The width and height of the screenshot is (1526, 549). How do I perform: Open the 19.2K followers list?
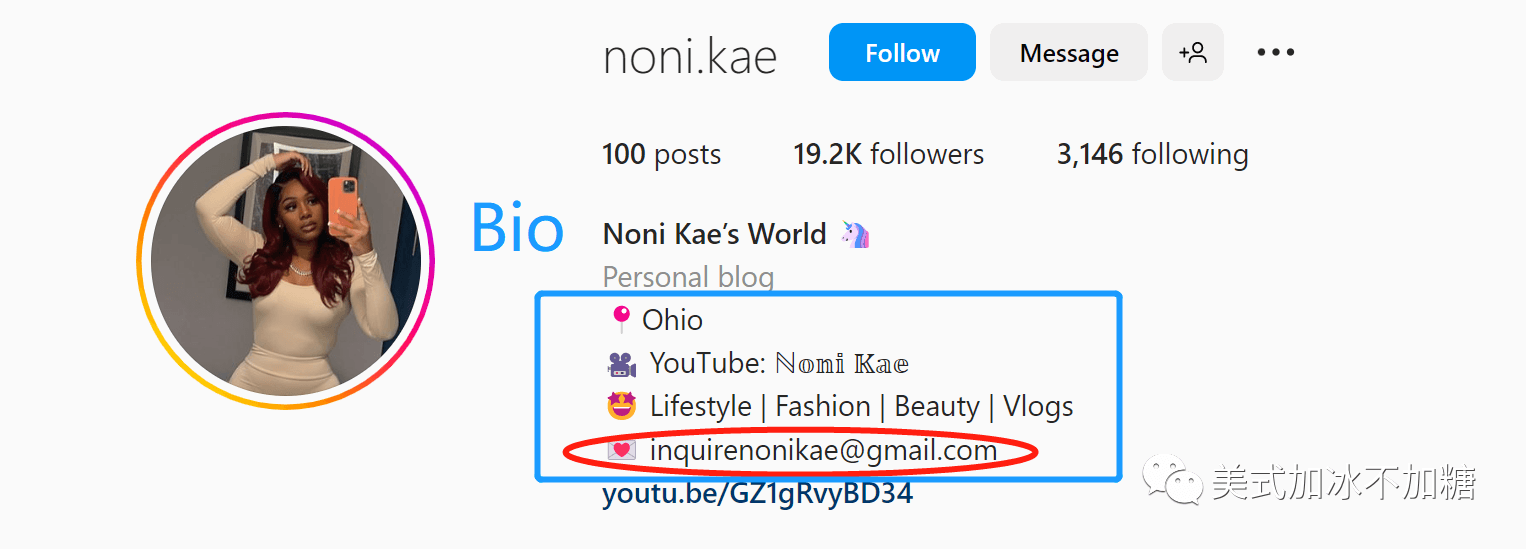888,155
